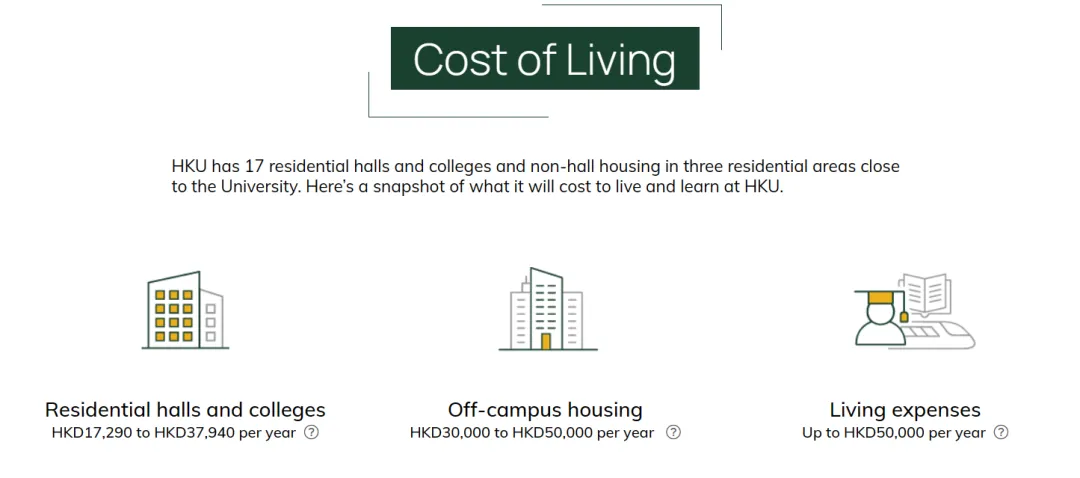Image resolution: width=1080 pixels, height=478 pixels.
Task: Open help tooltip for residential halls cost
Action: click(311, 433)
